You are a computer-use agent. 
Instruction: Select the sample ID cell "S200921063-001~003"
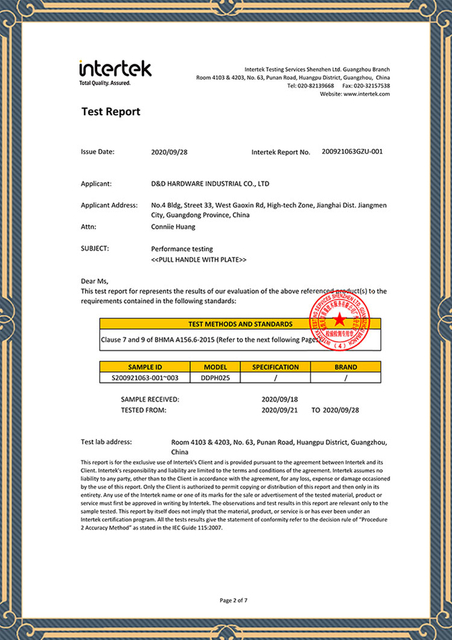(x=145, y=378)
